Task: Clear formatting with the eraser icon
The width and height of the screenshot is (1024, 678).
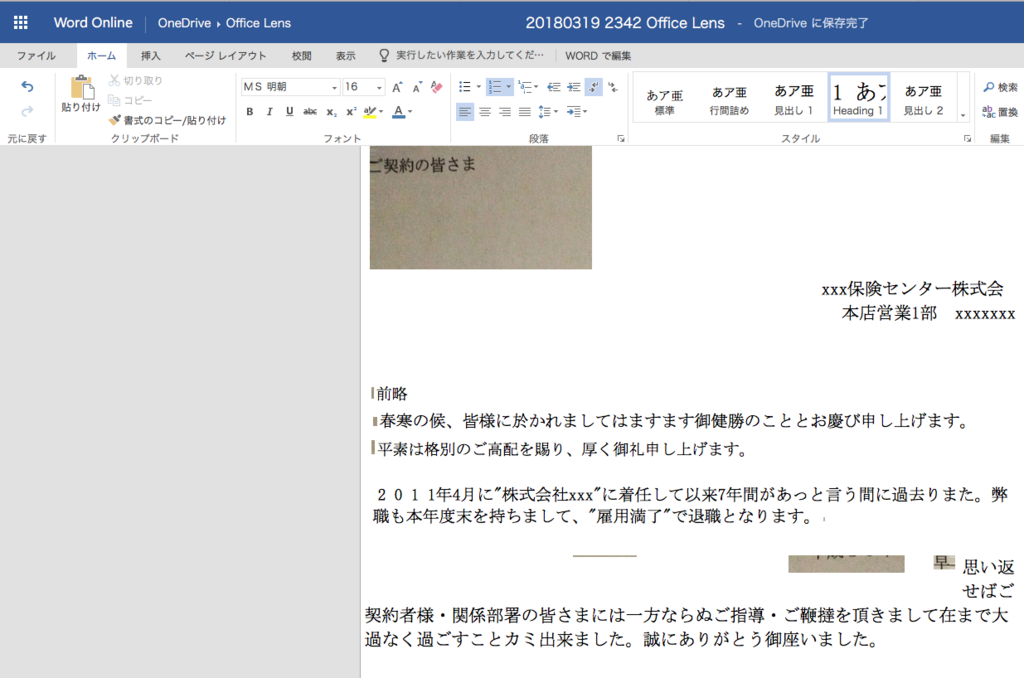Action: [x=437, y=87]
